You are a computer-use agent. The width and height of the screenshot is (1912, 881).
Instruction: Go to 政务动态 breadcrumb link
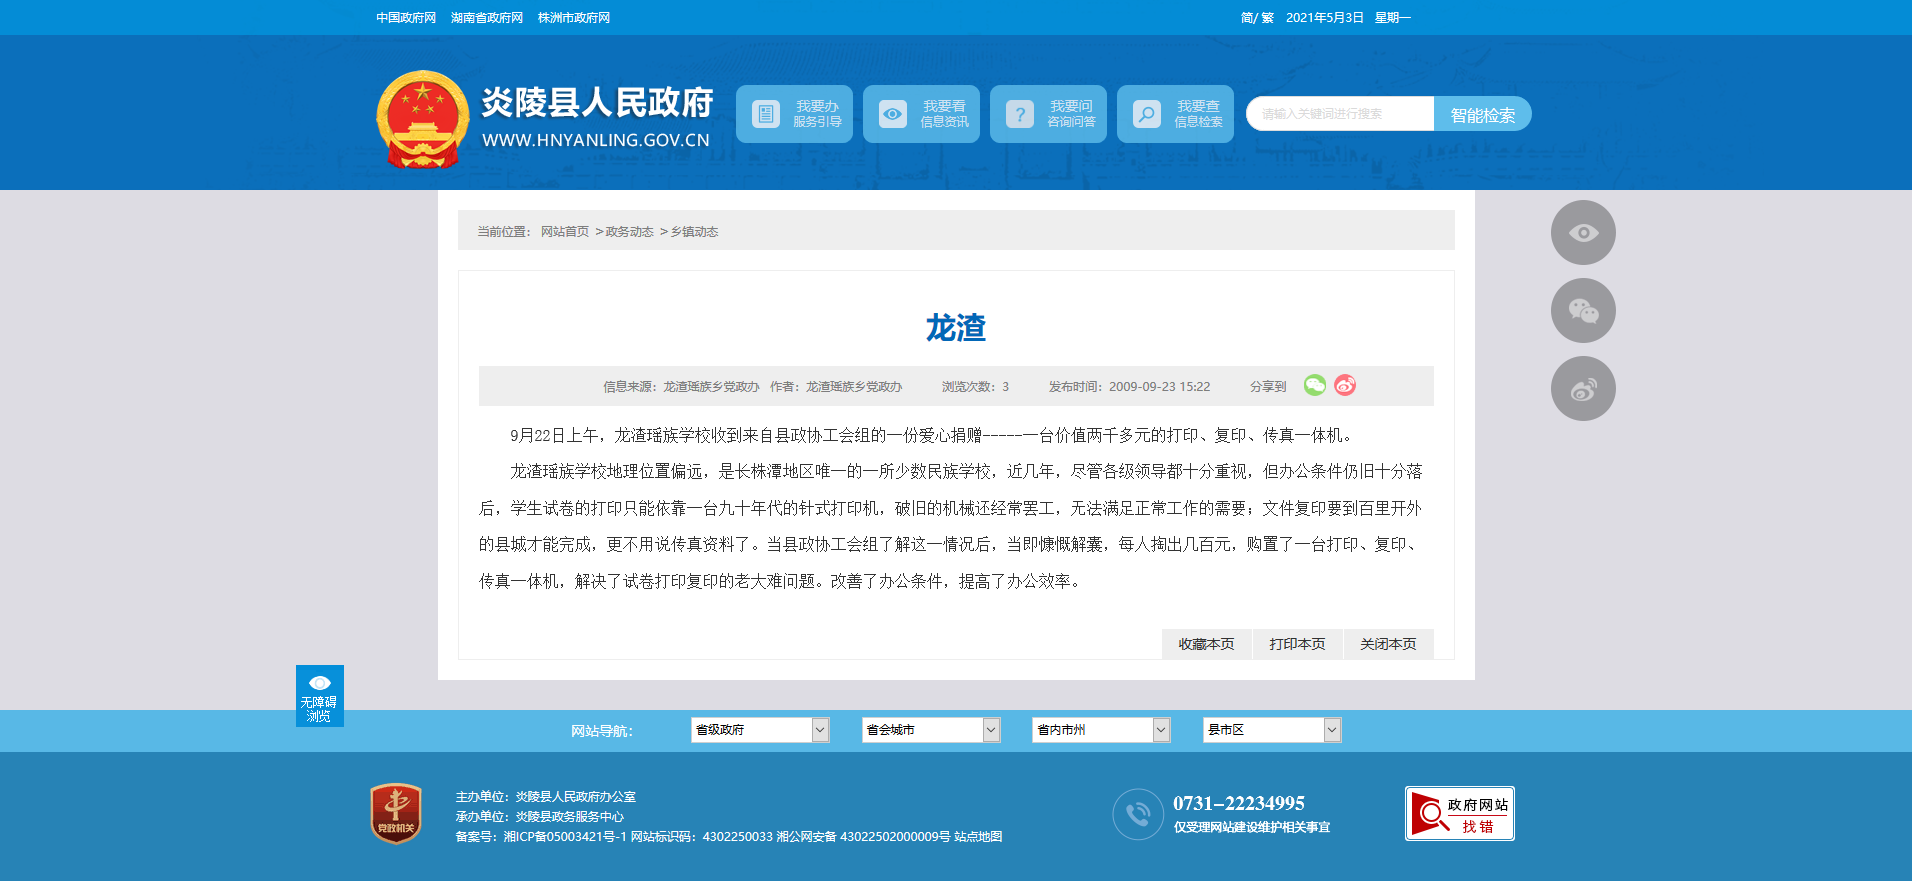click(x=629, y=232)
